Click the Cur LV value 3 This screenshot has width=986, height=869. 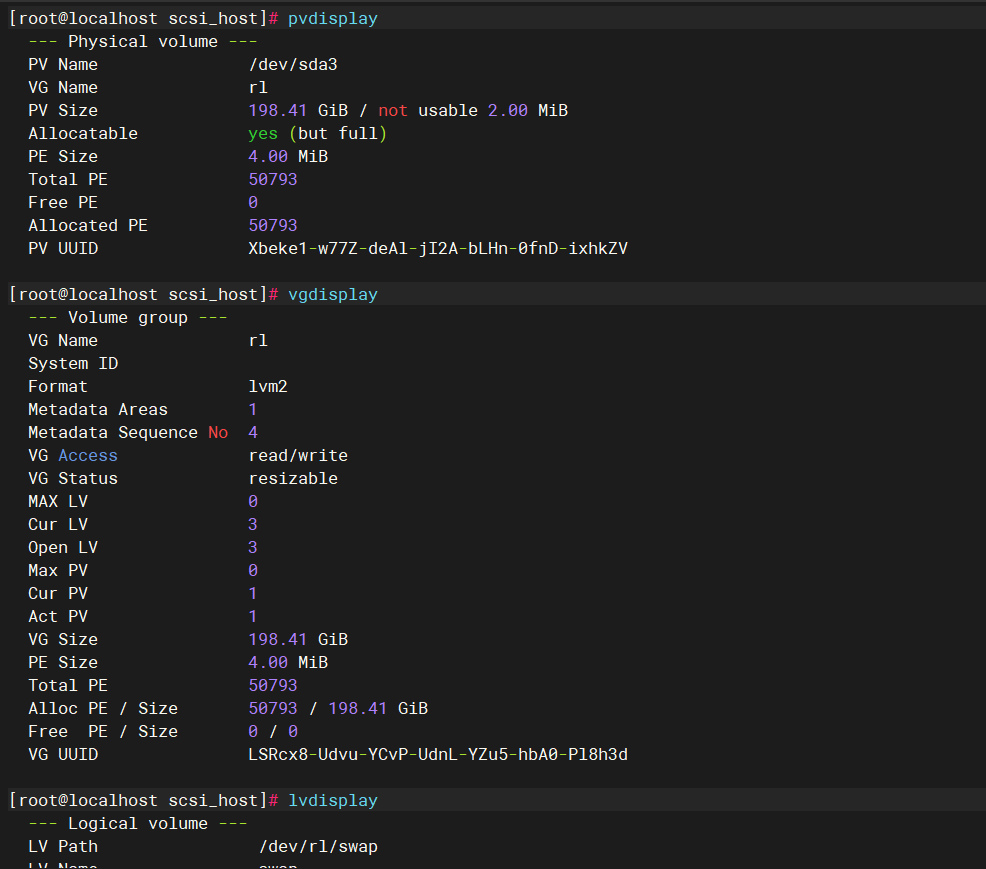pyautogui.click(x=253, y=525)
